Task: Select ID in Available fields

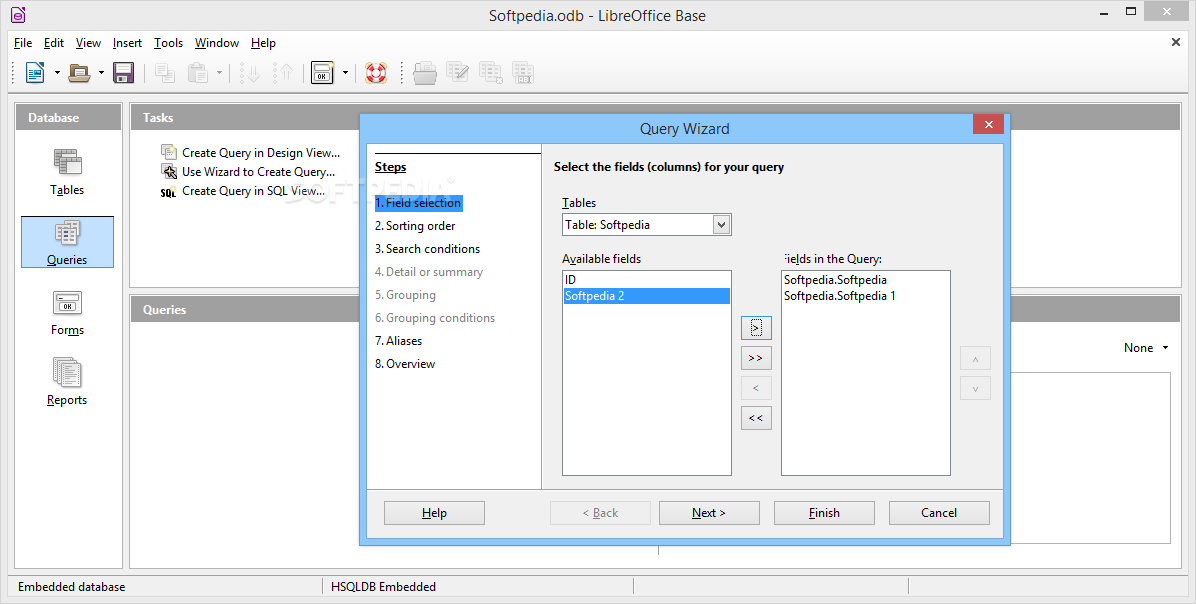Action: pyautogui.click(x=646, y=280)
